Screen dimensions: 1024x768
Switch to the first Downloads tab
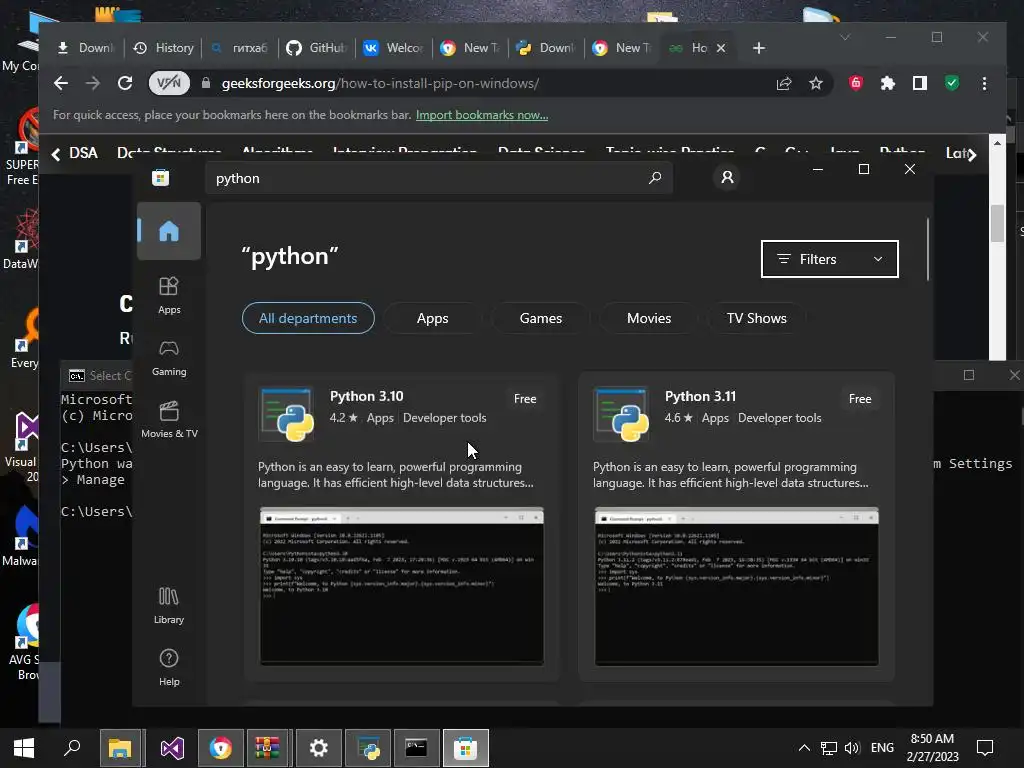coord(87,48)
